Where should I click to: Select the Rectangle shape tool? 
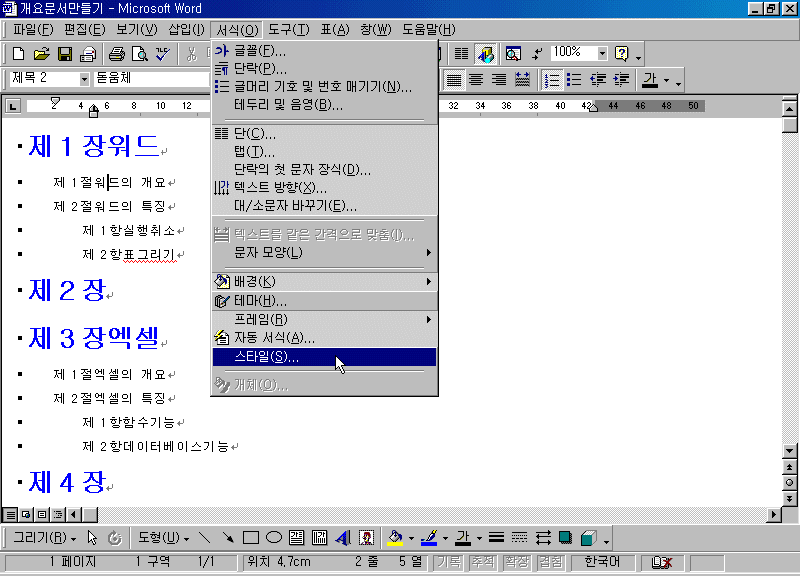(x=251, y=538)
